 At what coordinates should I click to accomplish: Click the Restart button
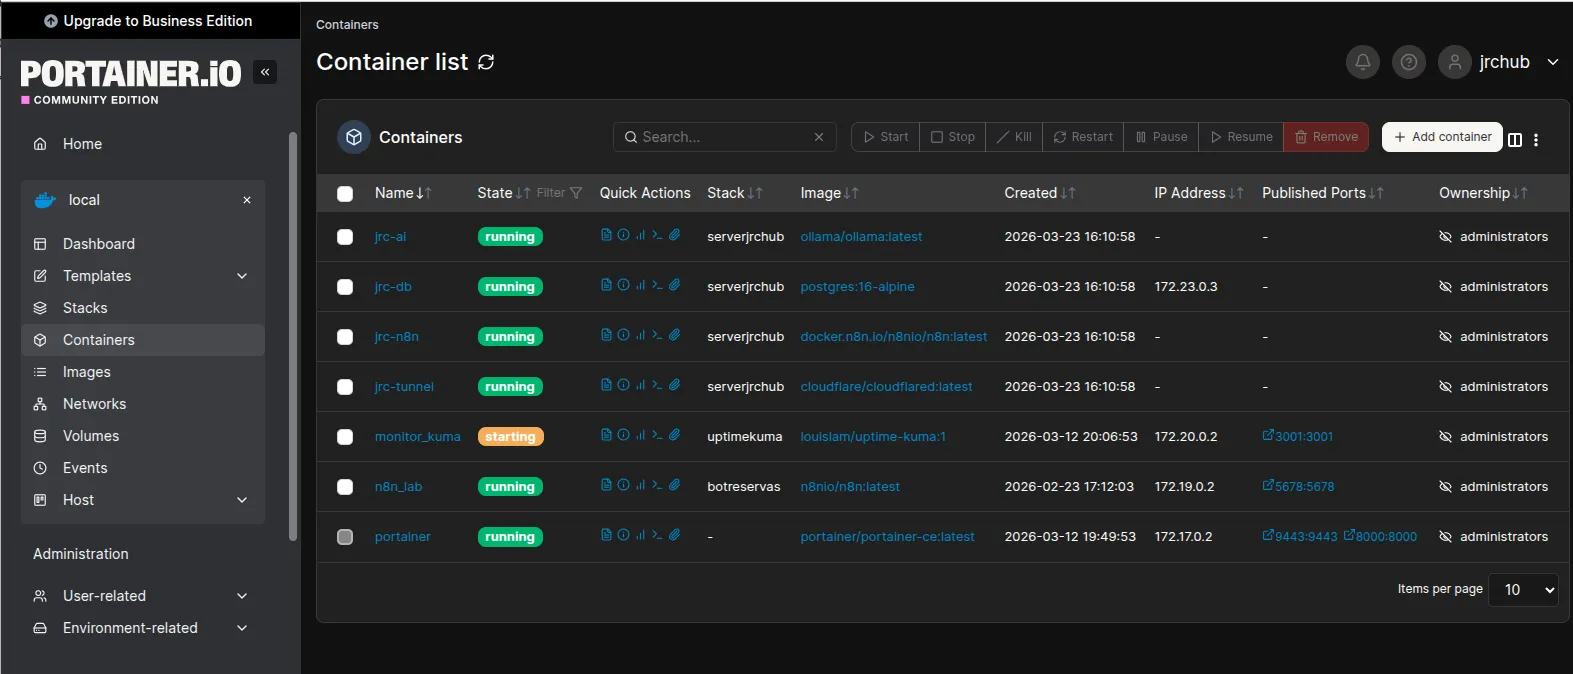(x=1083, y=137)
